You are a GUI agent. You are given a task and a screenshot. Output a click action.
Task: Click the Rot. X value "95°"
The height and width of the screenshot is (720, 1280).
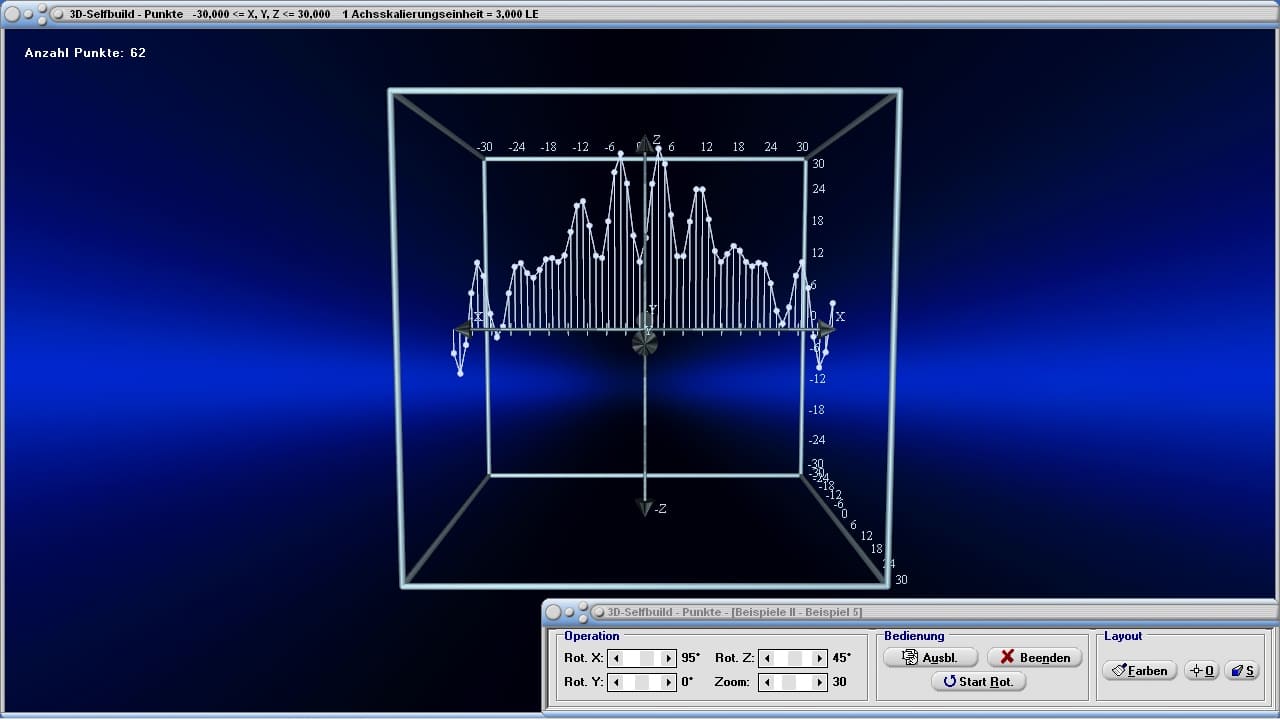click(691, 658)
